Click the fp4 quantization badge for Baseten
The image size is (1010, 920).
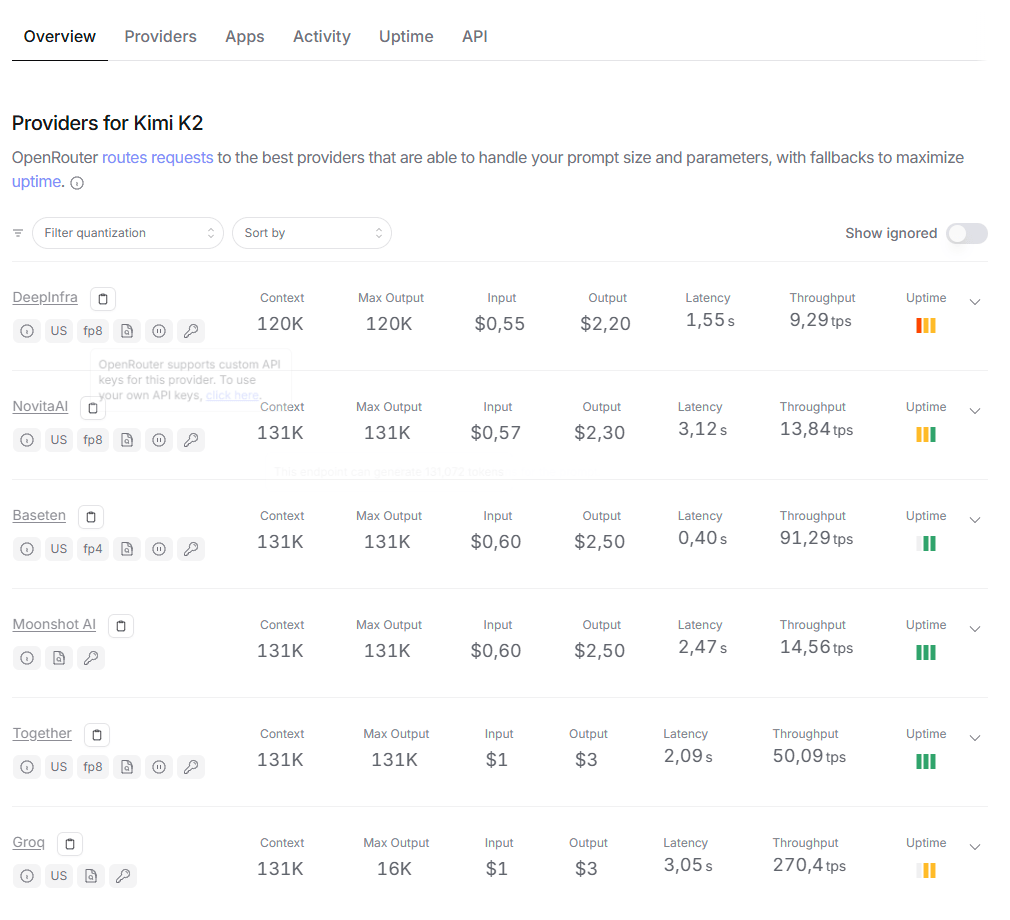click(93, 549)
